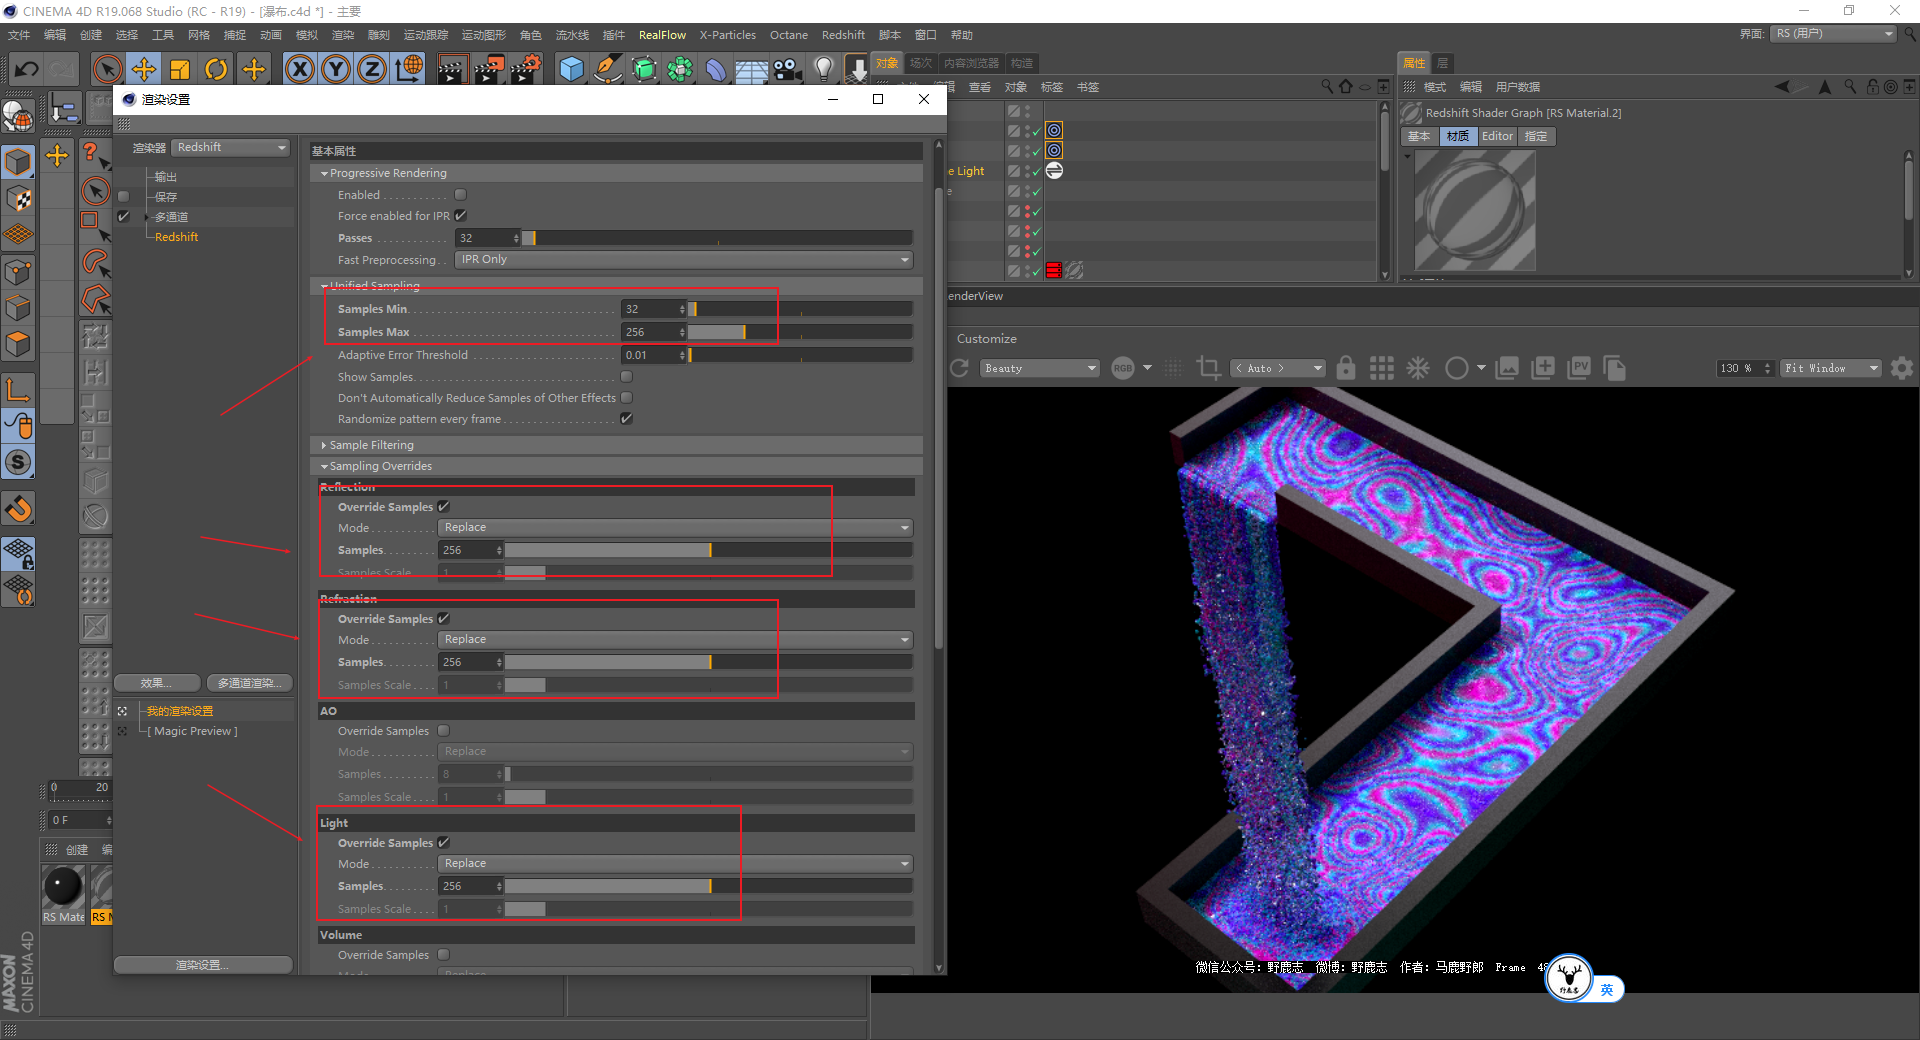The width and height of the screenshot is (1920, 1040).
Task: Toggle Show Samples checkbox
Action: click(x=626, y=377)
